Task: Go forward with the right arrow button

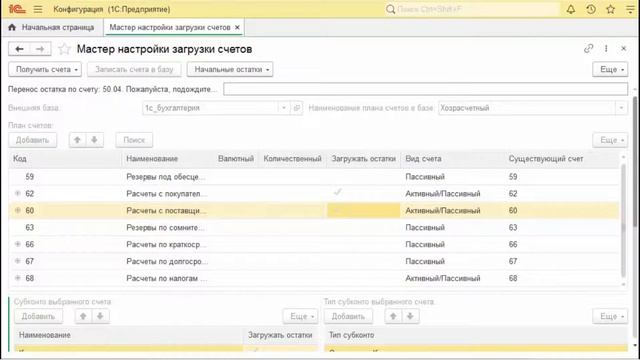Action: [x=40, y=49]
